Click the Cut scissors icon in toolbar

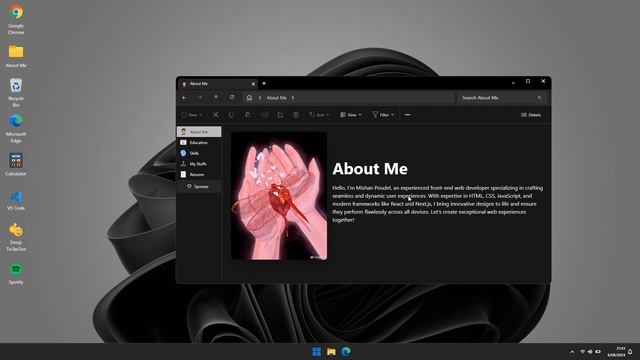pos(216,115)
